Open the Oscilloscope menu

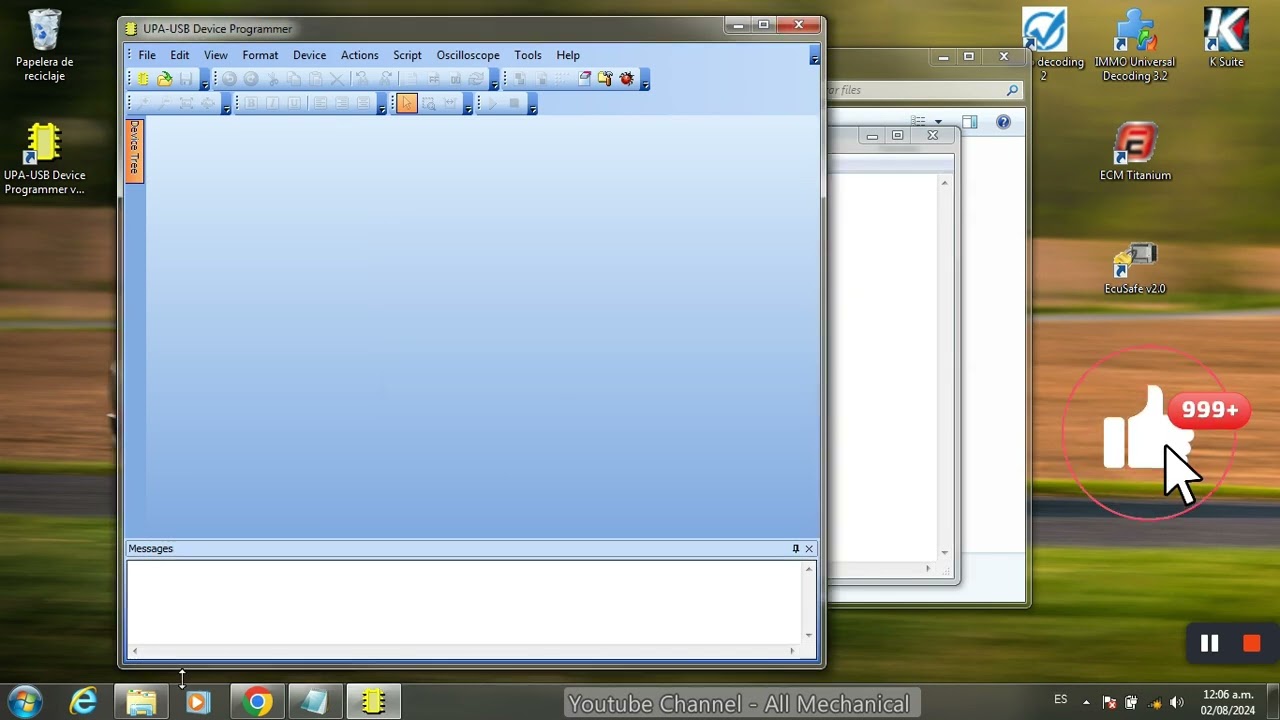[x=468, y=55]
